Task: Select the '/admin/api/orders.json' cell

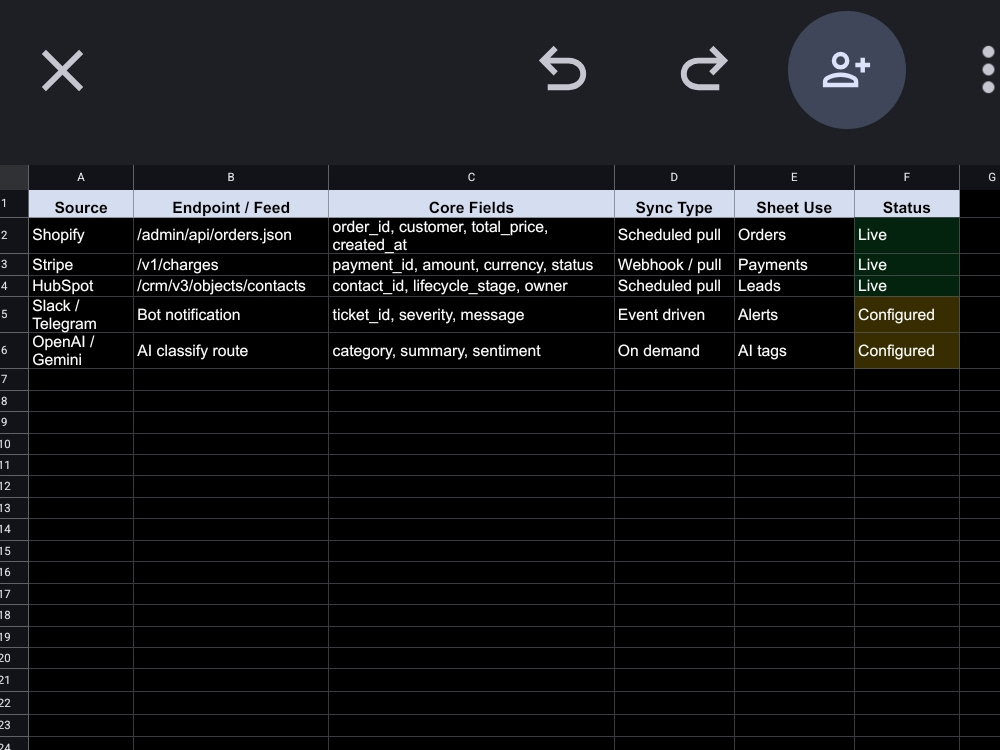Action: [x=231, y=235]
